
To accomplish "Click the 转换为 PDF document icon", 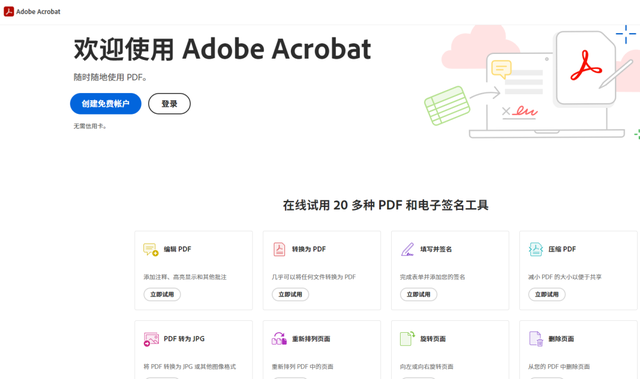I will tap(279, 249).
